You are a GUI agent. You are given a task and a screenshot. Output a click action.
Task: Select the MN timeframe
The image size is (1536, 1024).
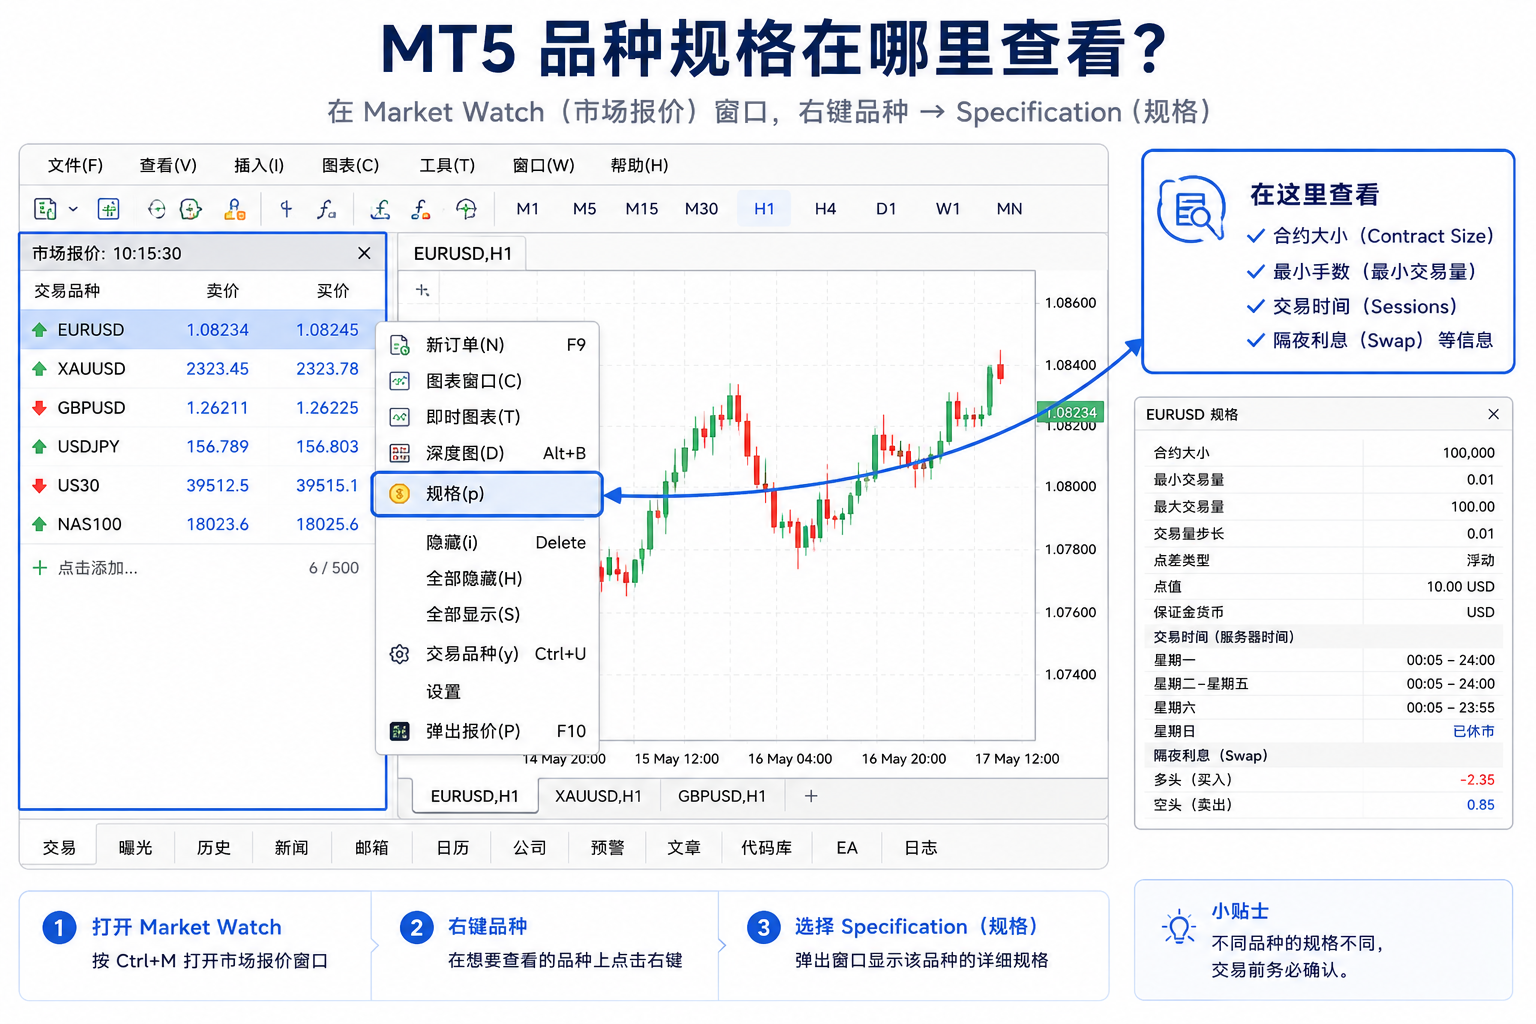tap(1009, 209)
